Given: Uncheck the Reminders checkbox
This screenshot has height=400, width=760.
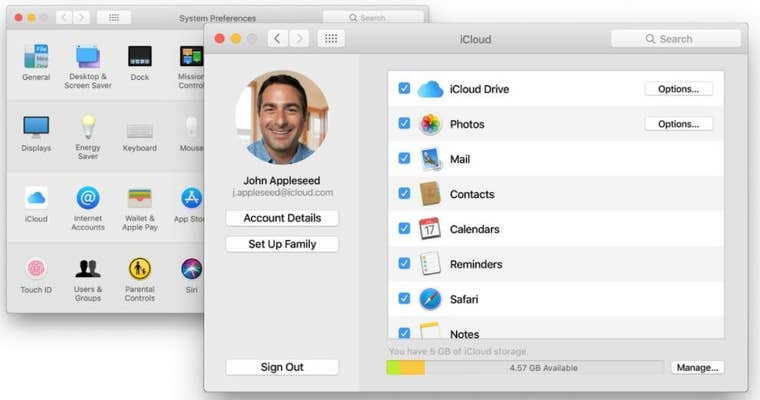Looking at the screenshot, I should (x=404, y=263).
